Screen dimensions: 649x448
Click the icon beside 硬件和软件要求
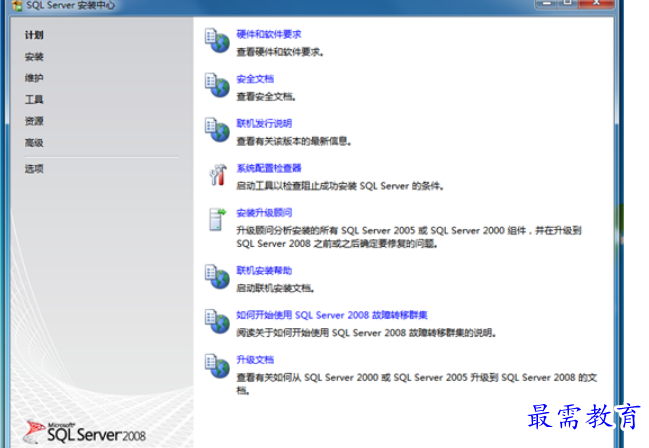pyautogui.click(x=217, y=40)
